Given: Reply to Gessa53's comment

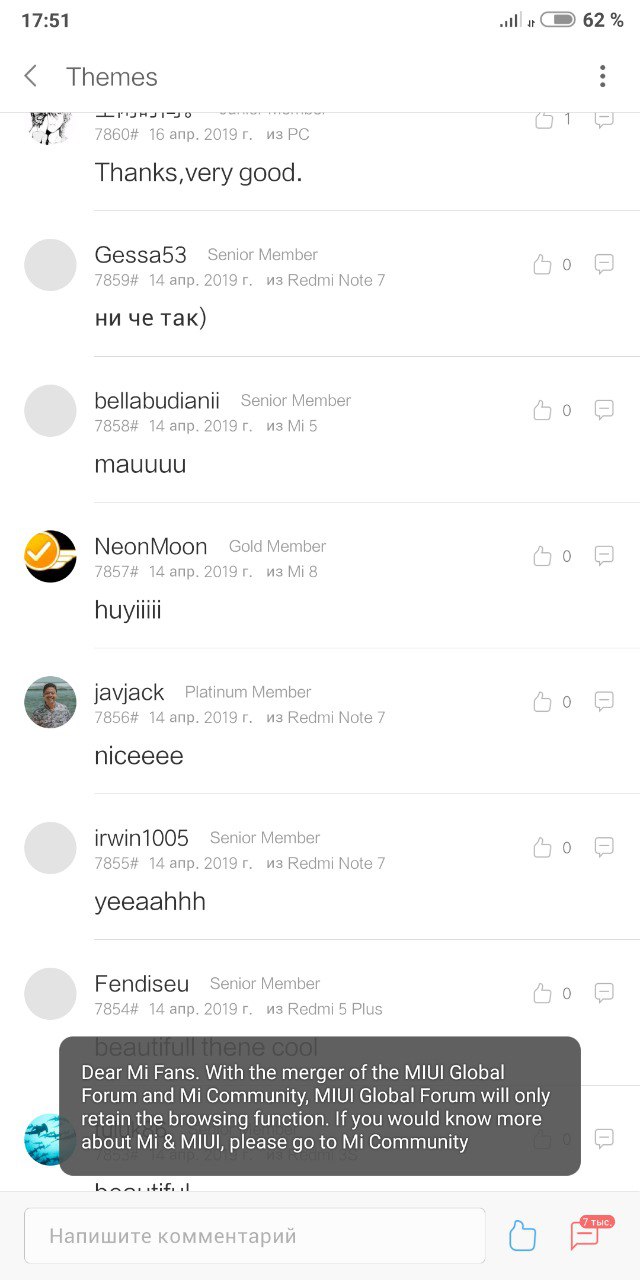Looking at the screenshot, I should point(604,264).
